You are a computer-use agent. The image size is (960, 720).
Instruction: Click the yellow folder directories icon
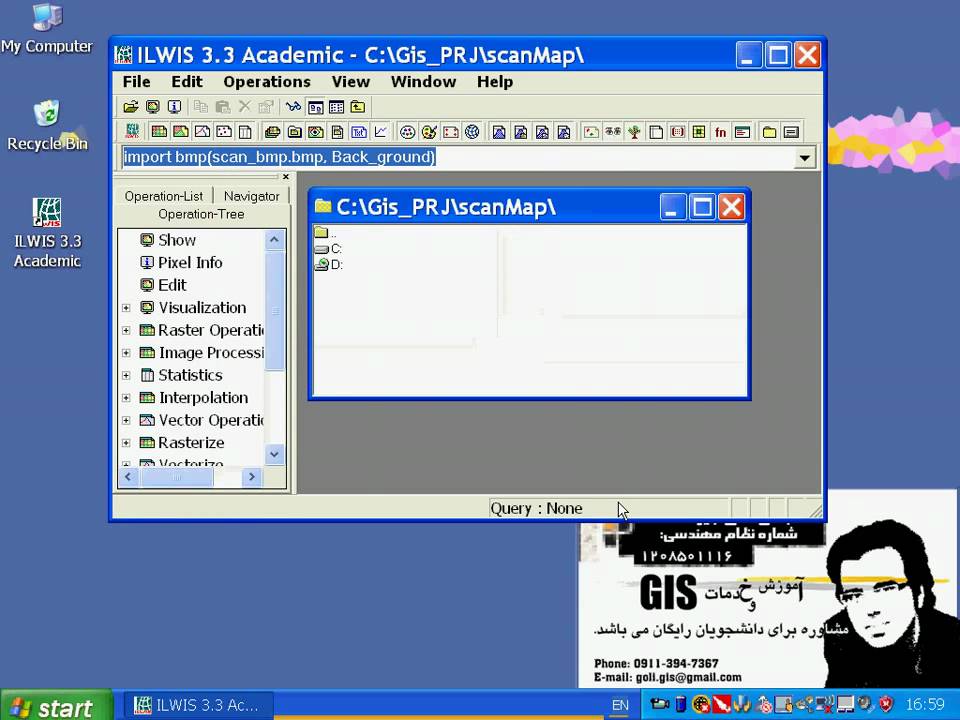click(x=770, y=132)
